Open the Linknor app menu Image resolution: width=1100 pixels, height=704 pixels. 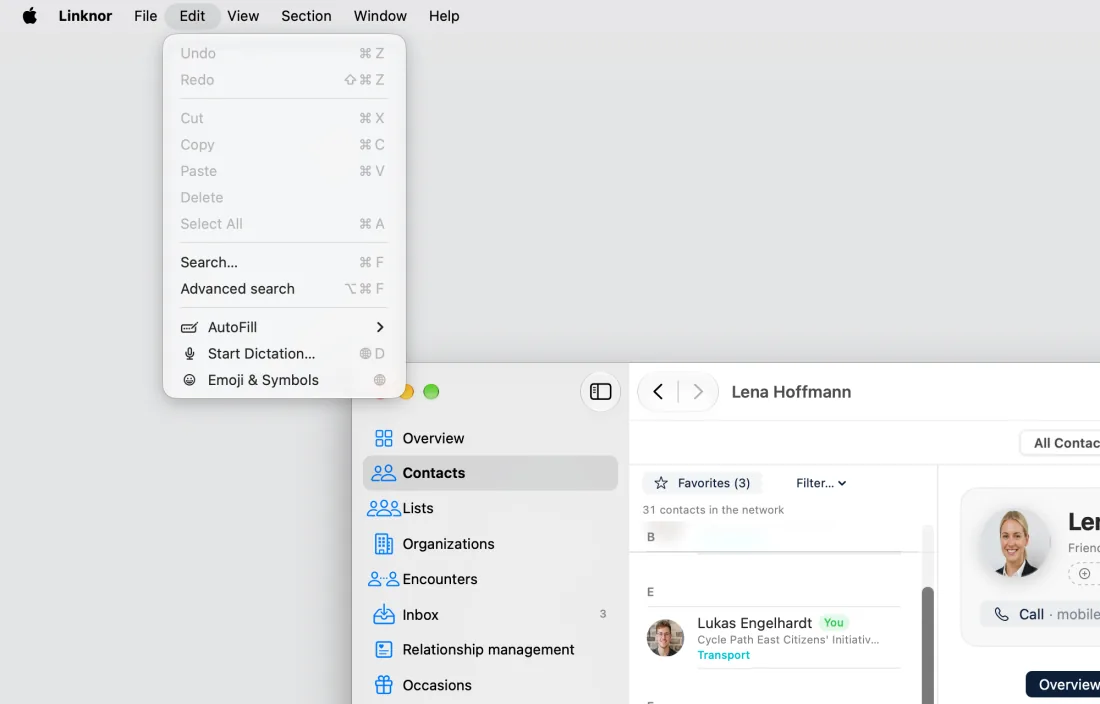[85, 15]
